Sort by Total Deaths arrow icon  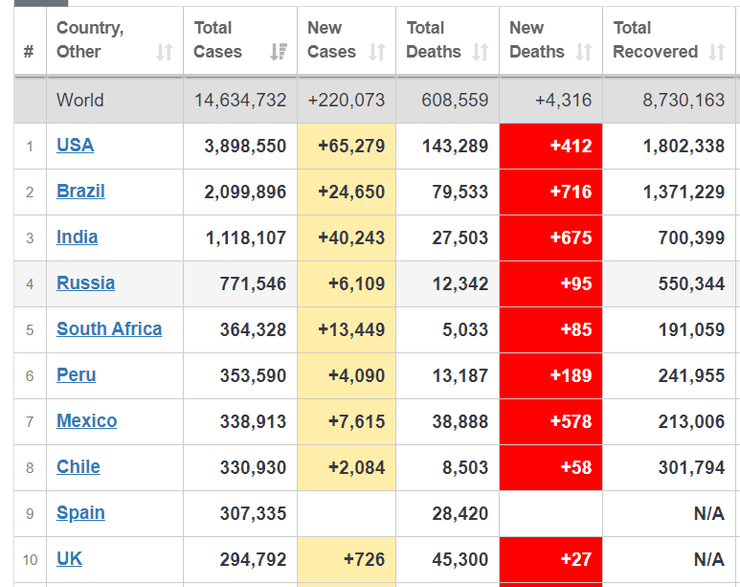pos(480,52)
